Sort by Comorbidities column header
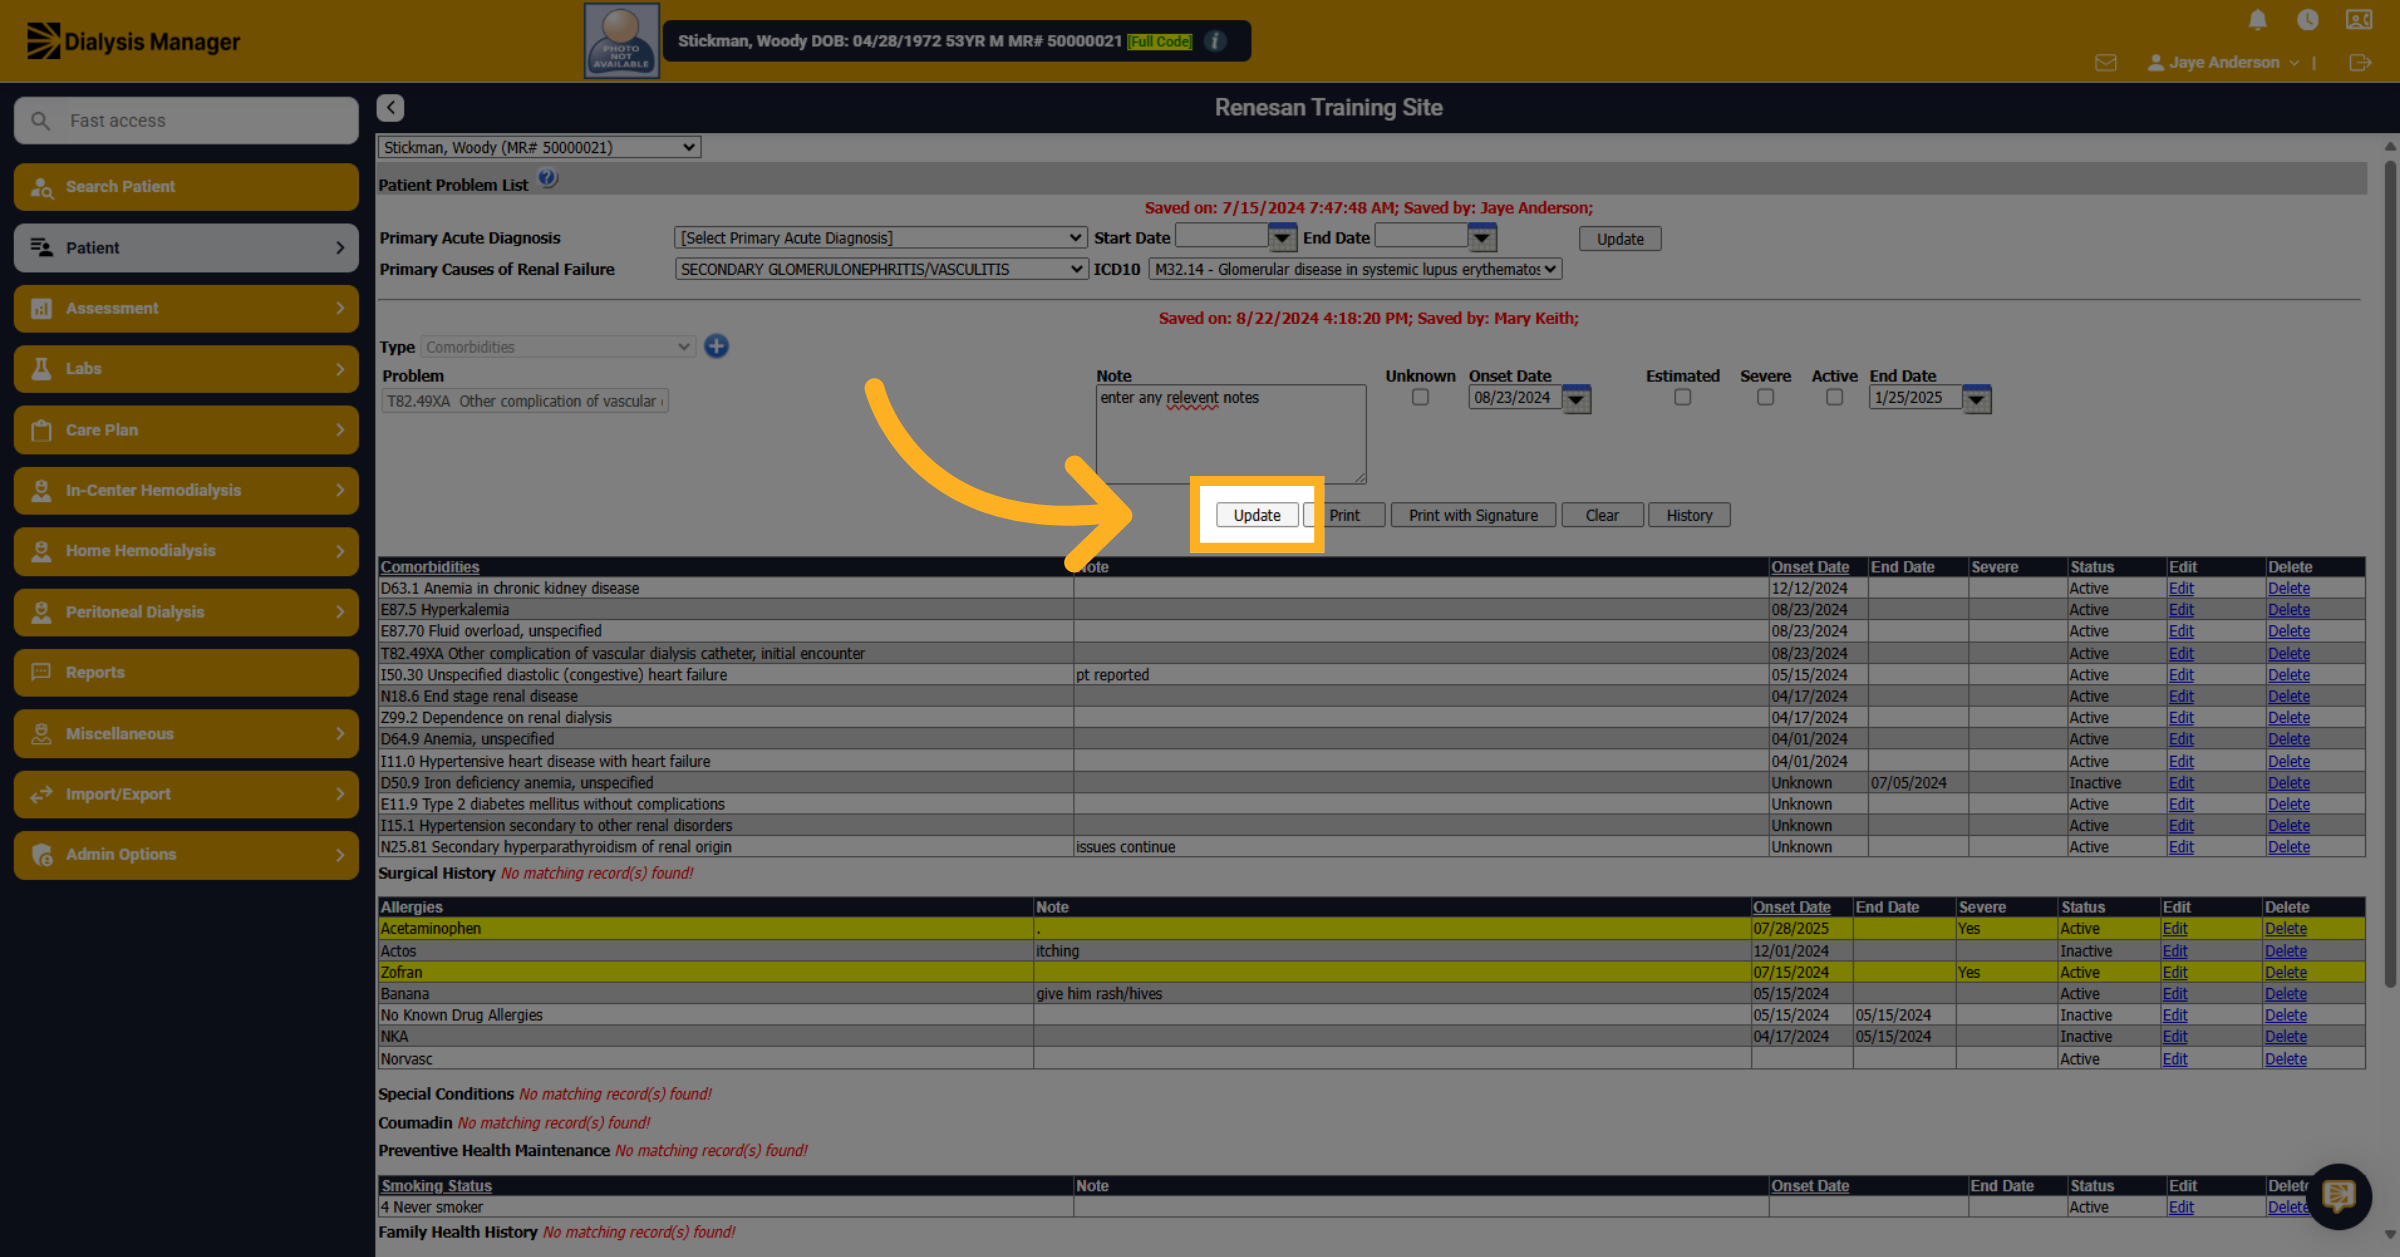Screen dimensions: 2400x1257 tap(430, 567)
